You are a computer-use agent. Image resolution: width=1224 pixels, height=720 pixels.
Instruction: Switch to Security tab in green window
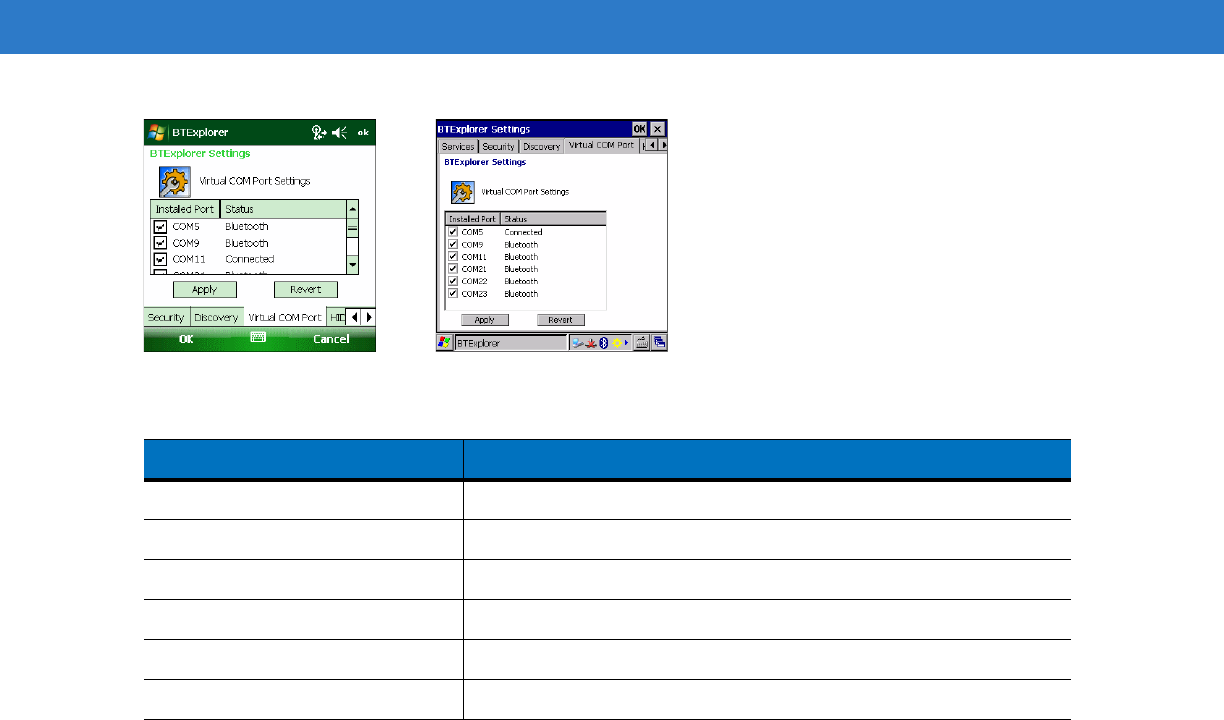pos(166,317)
